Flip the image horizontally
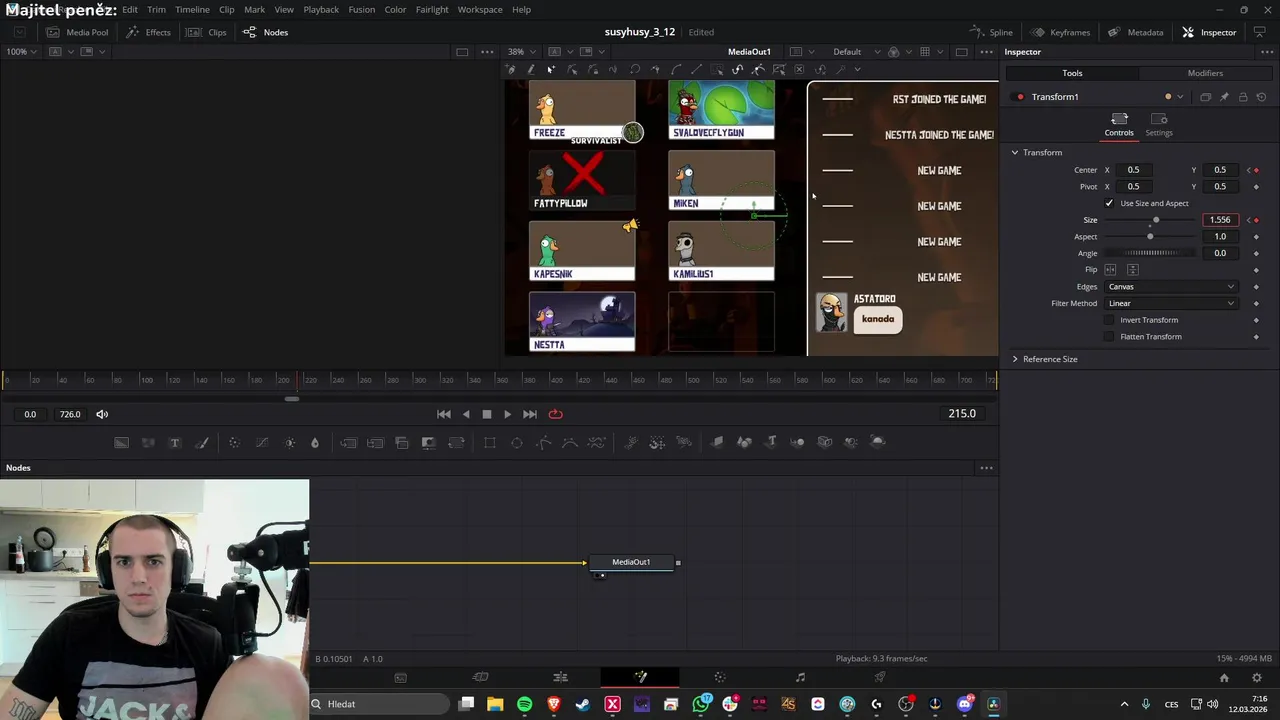 (x=1110, y=270)
